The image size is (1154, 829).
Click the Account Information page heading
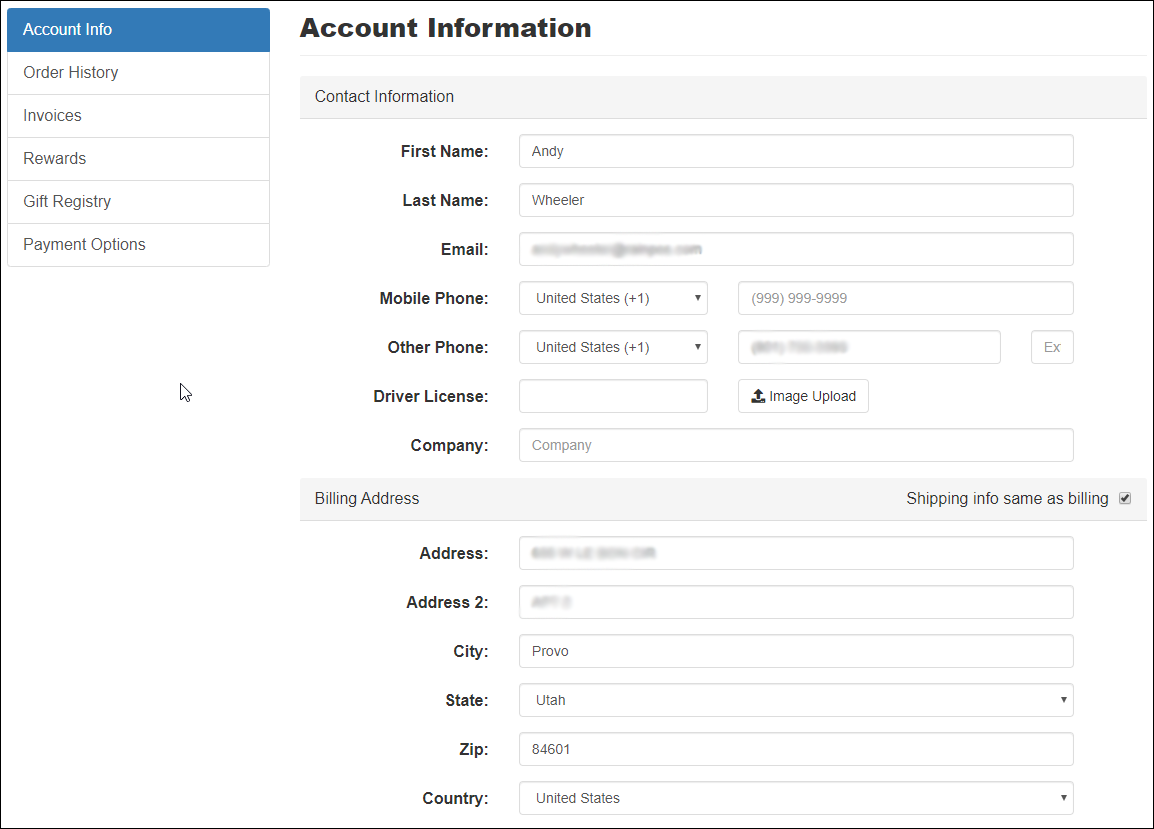click(445, 28)
